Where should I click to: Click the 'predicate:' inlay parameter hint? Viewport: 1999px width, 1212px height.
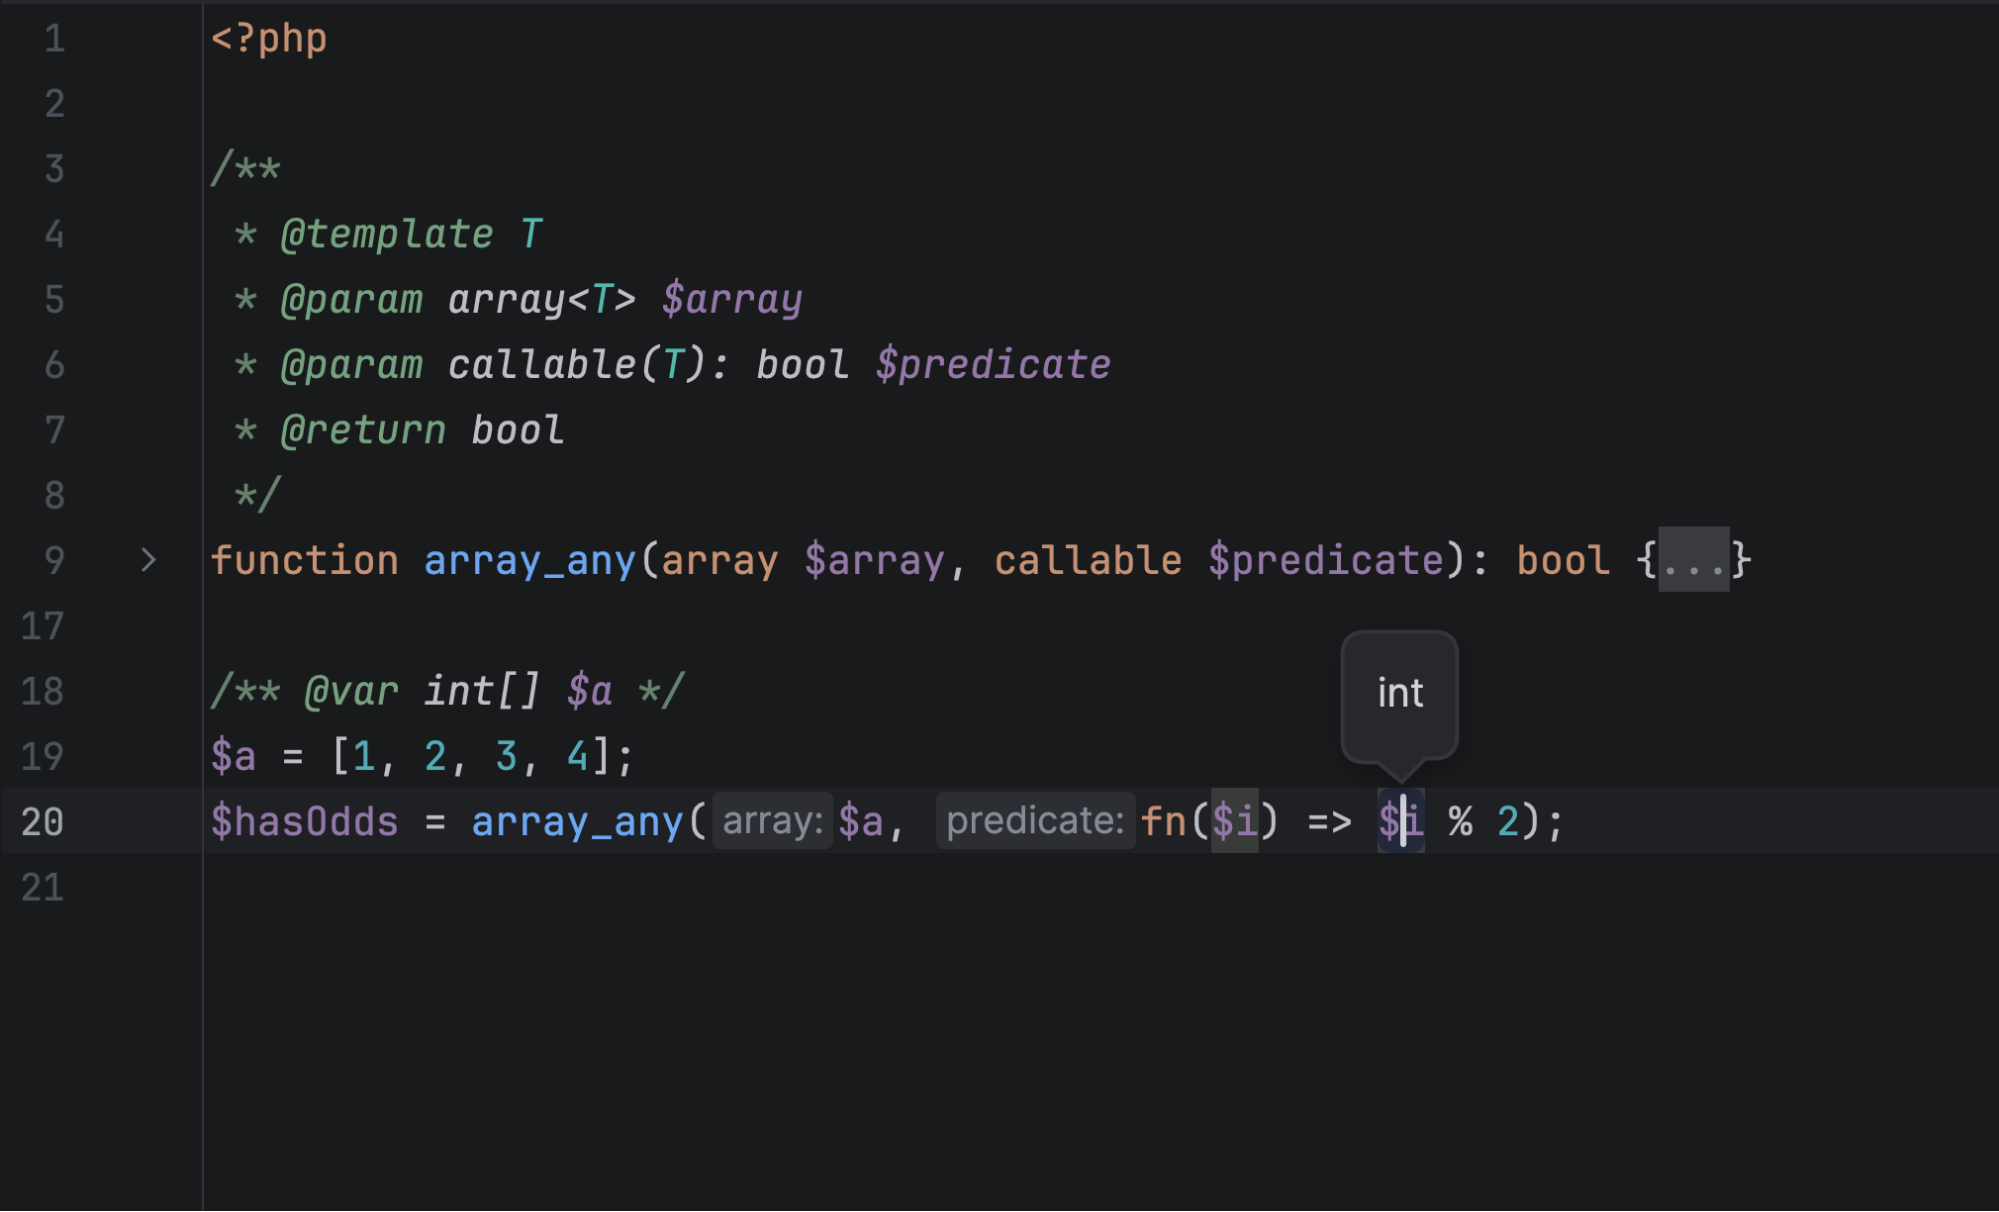coord(1036,821)
